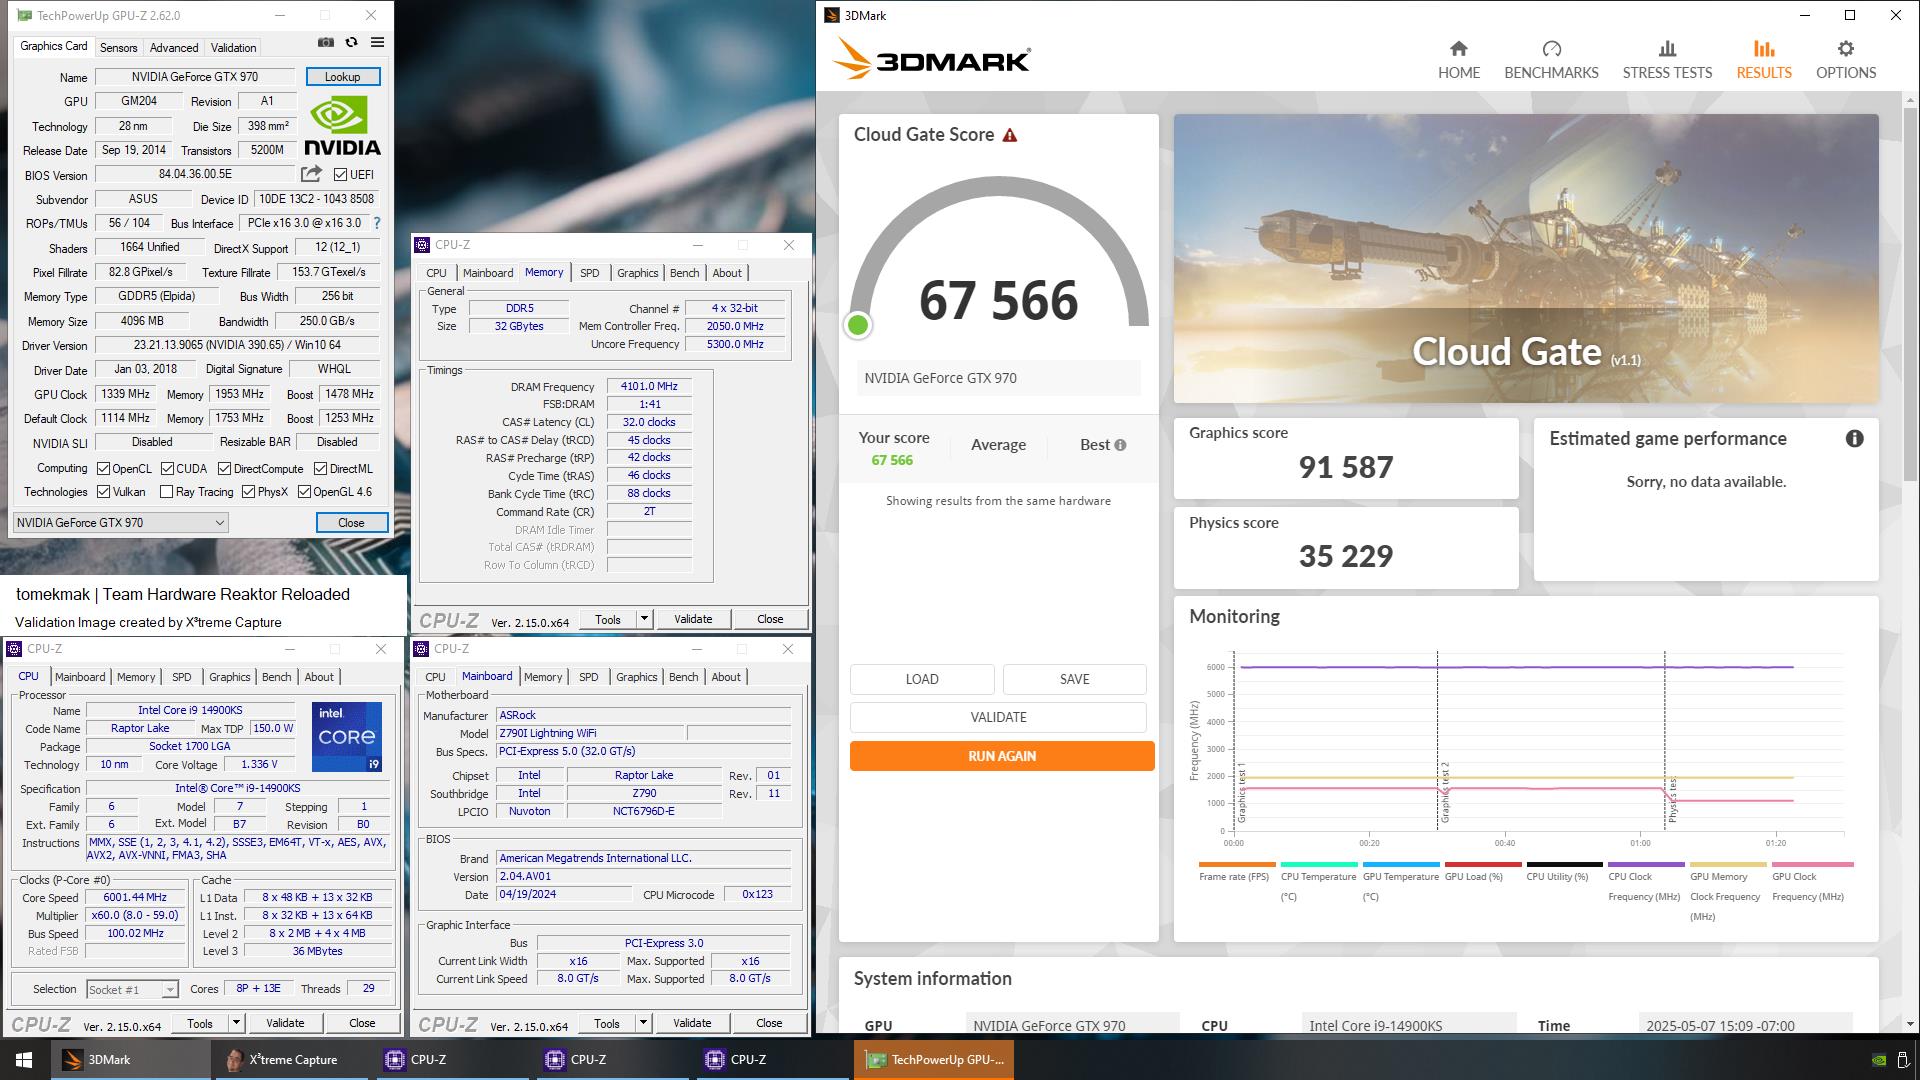Screen dimensions: 1920x1080
Task: Click the Cloud Gate benchmark thumbnail image
Action: (1526, 259)
